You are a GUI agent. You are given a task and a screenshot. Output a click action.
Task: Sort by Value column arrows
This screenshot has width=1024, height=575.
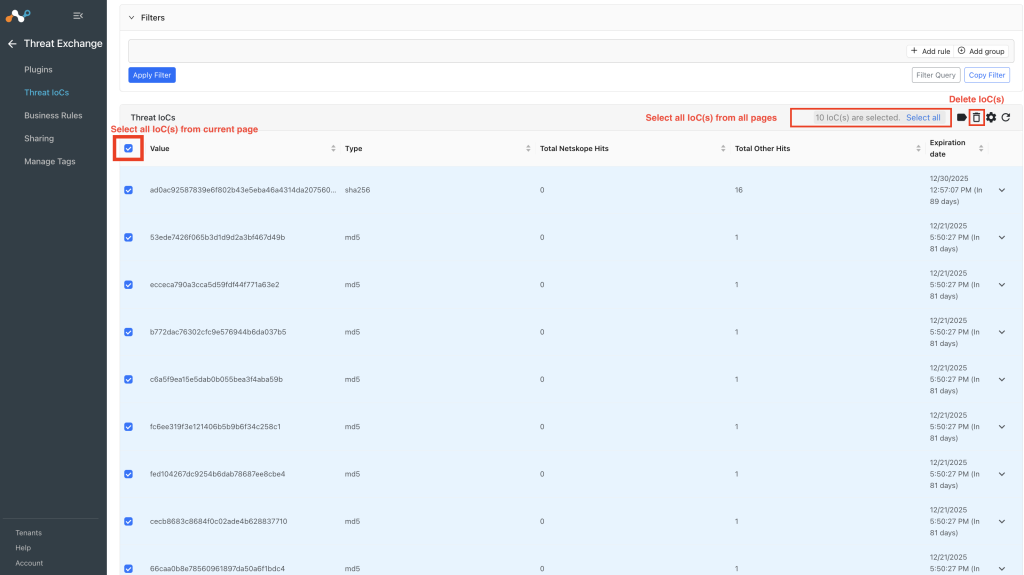(x=333, y=148)
